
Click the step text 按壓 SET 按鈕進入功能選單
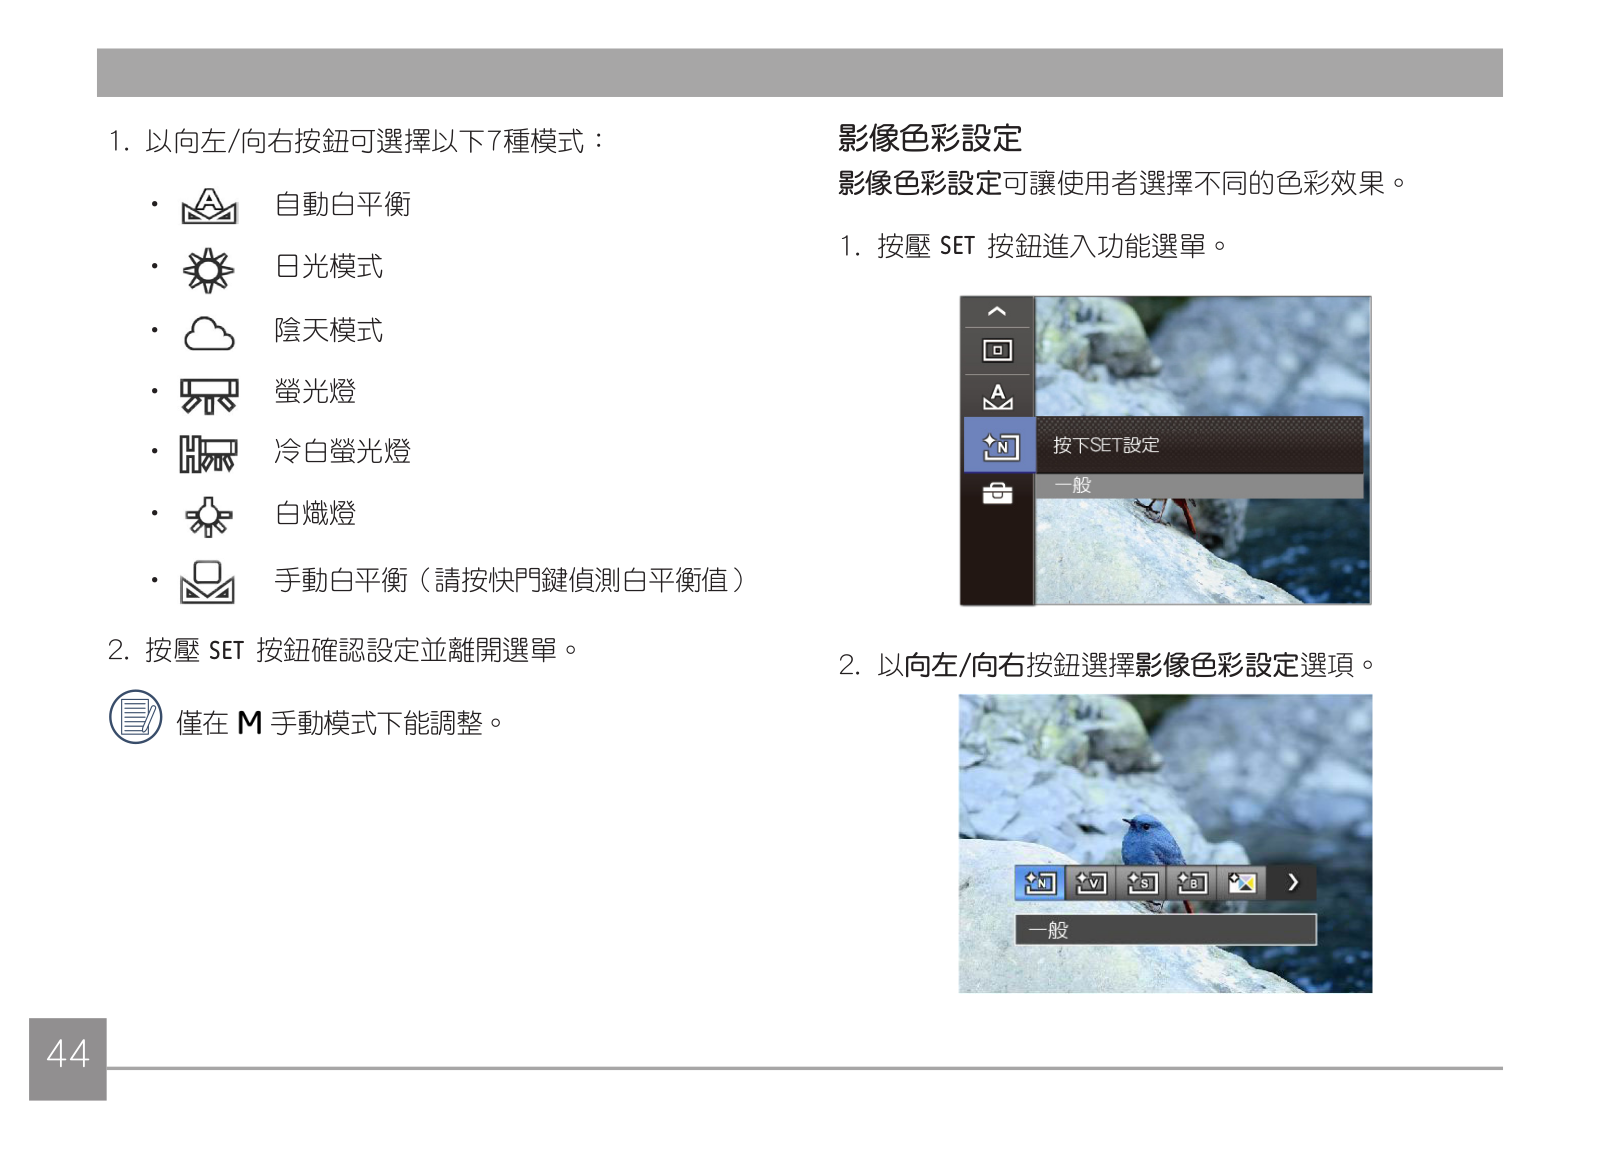[1051, 246]
